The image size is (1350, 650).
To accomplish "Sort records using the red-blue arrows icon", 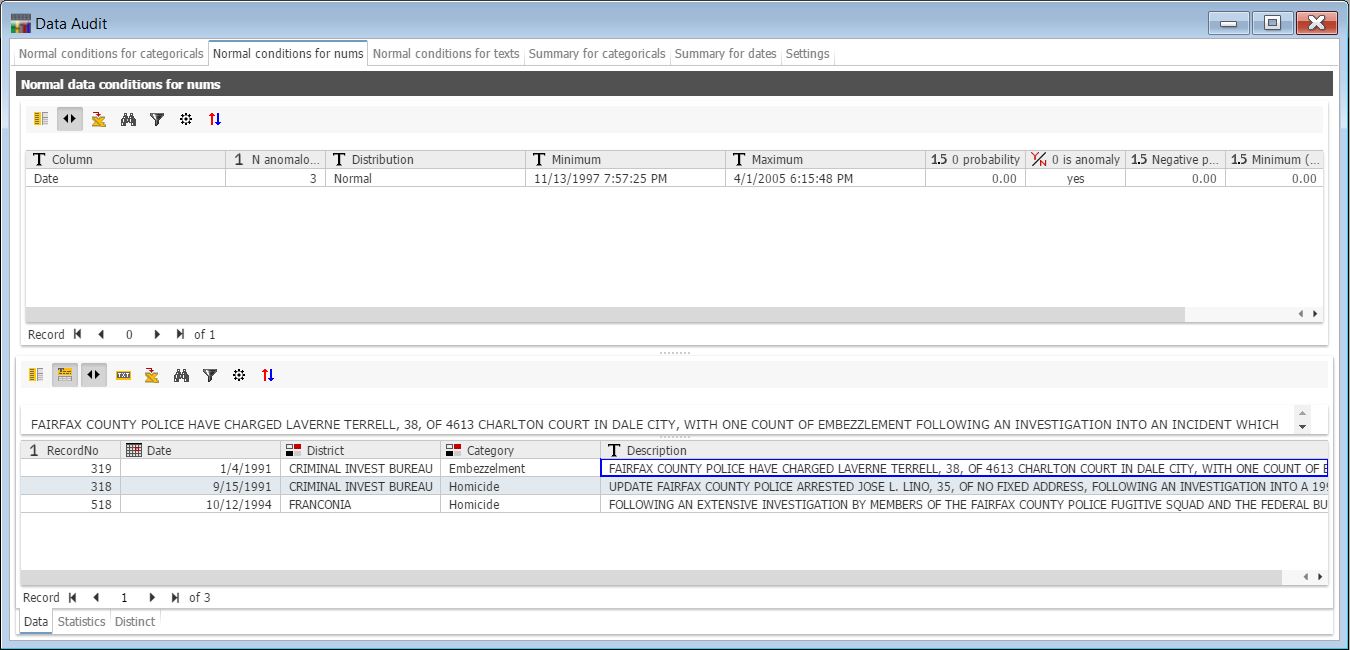I will tap(214, 119).
